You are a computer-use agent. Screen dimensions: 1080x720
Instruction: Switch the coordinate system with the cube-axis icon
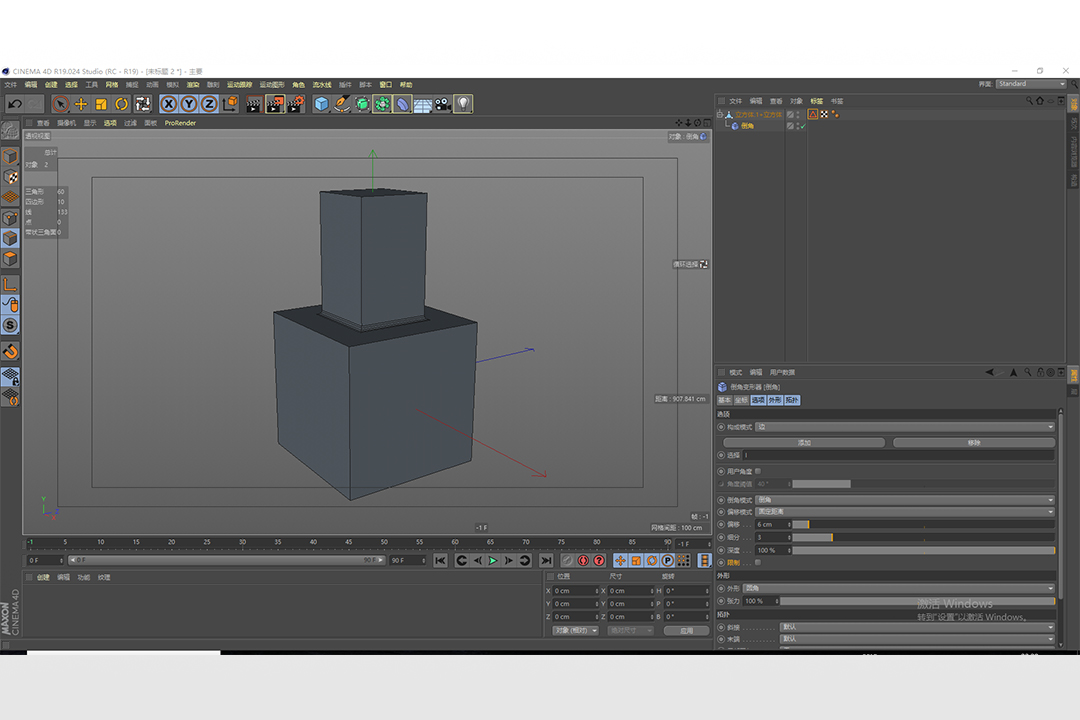click(230, 104)
